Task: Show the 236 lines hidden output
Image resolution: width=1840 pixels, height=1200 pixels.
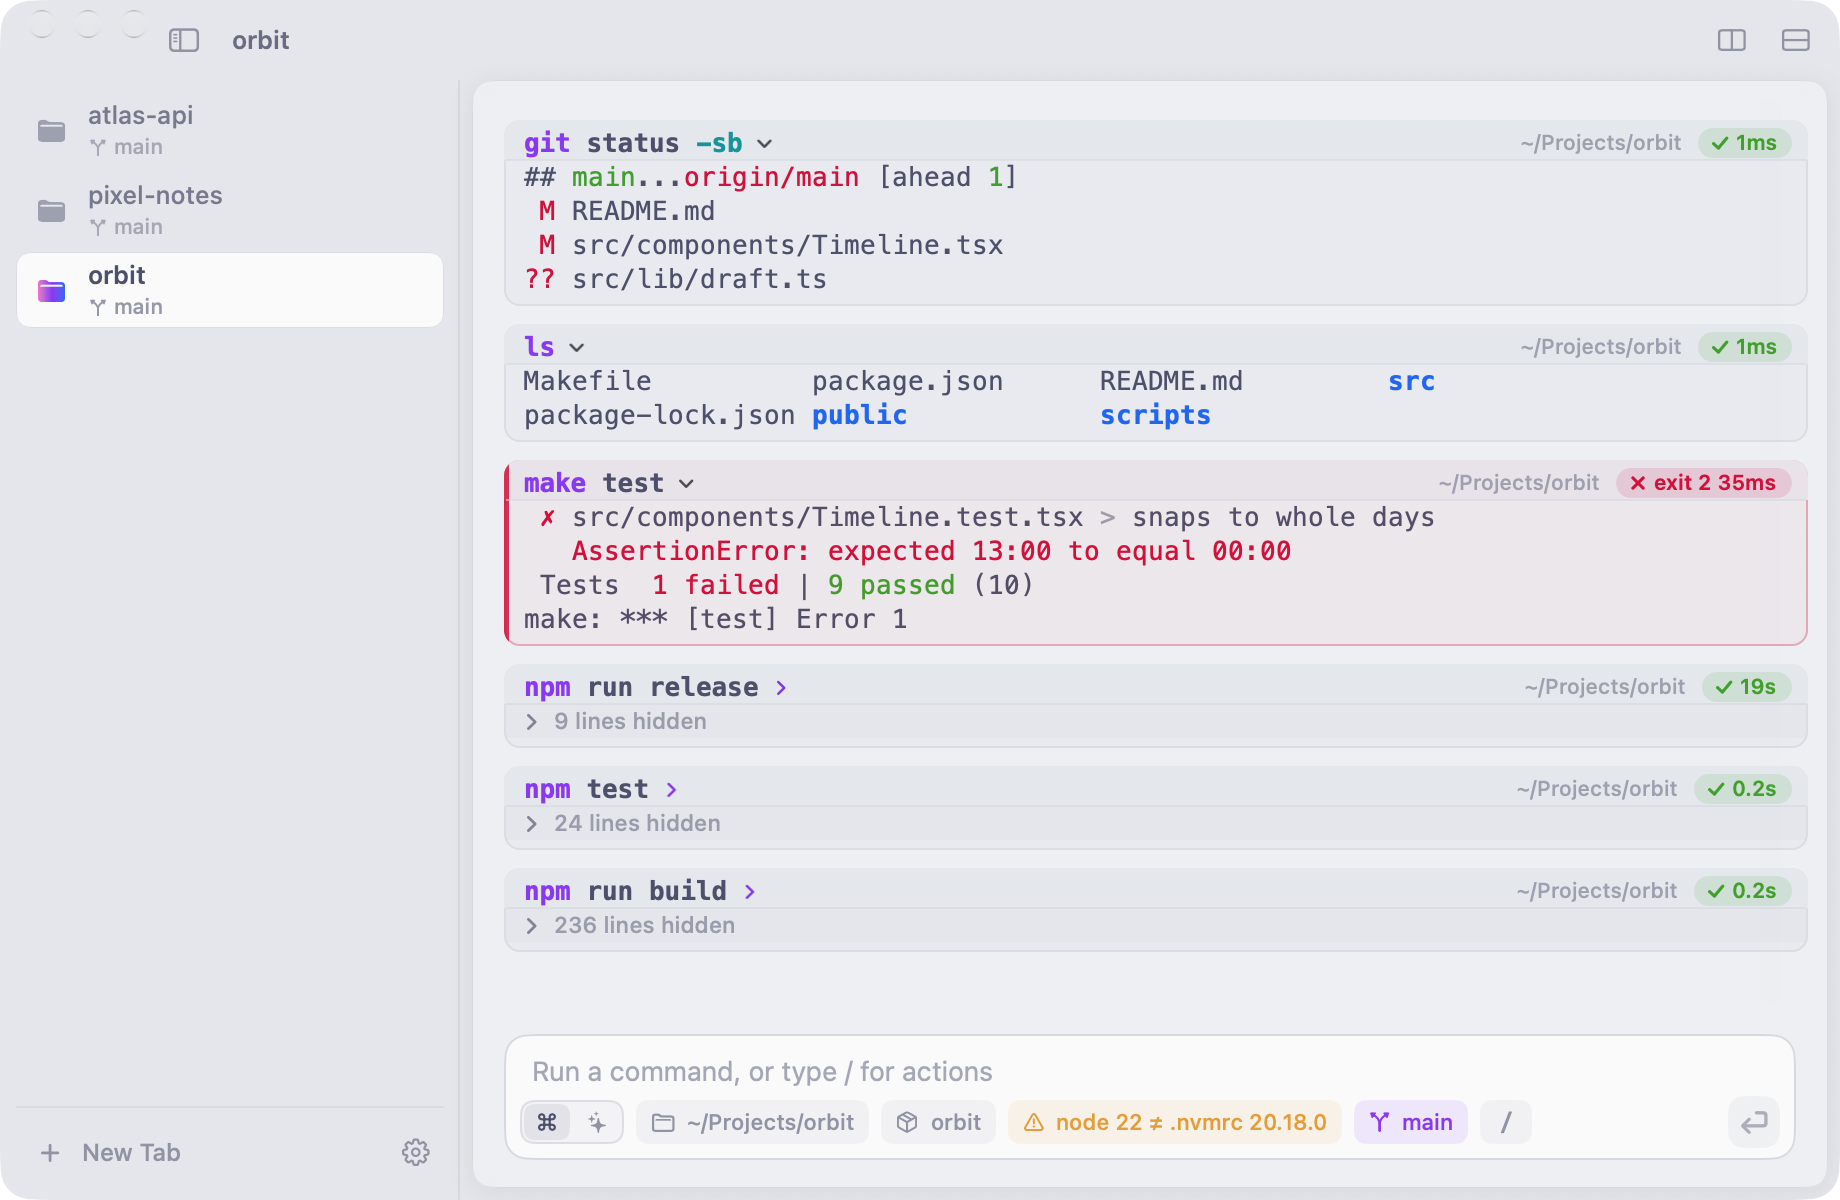Action: click(630, 925)
